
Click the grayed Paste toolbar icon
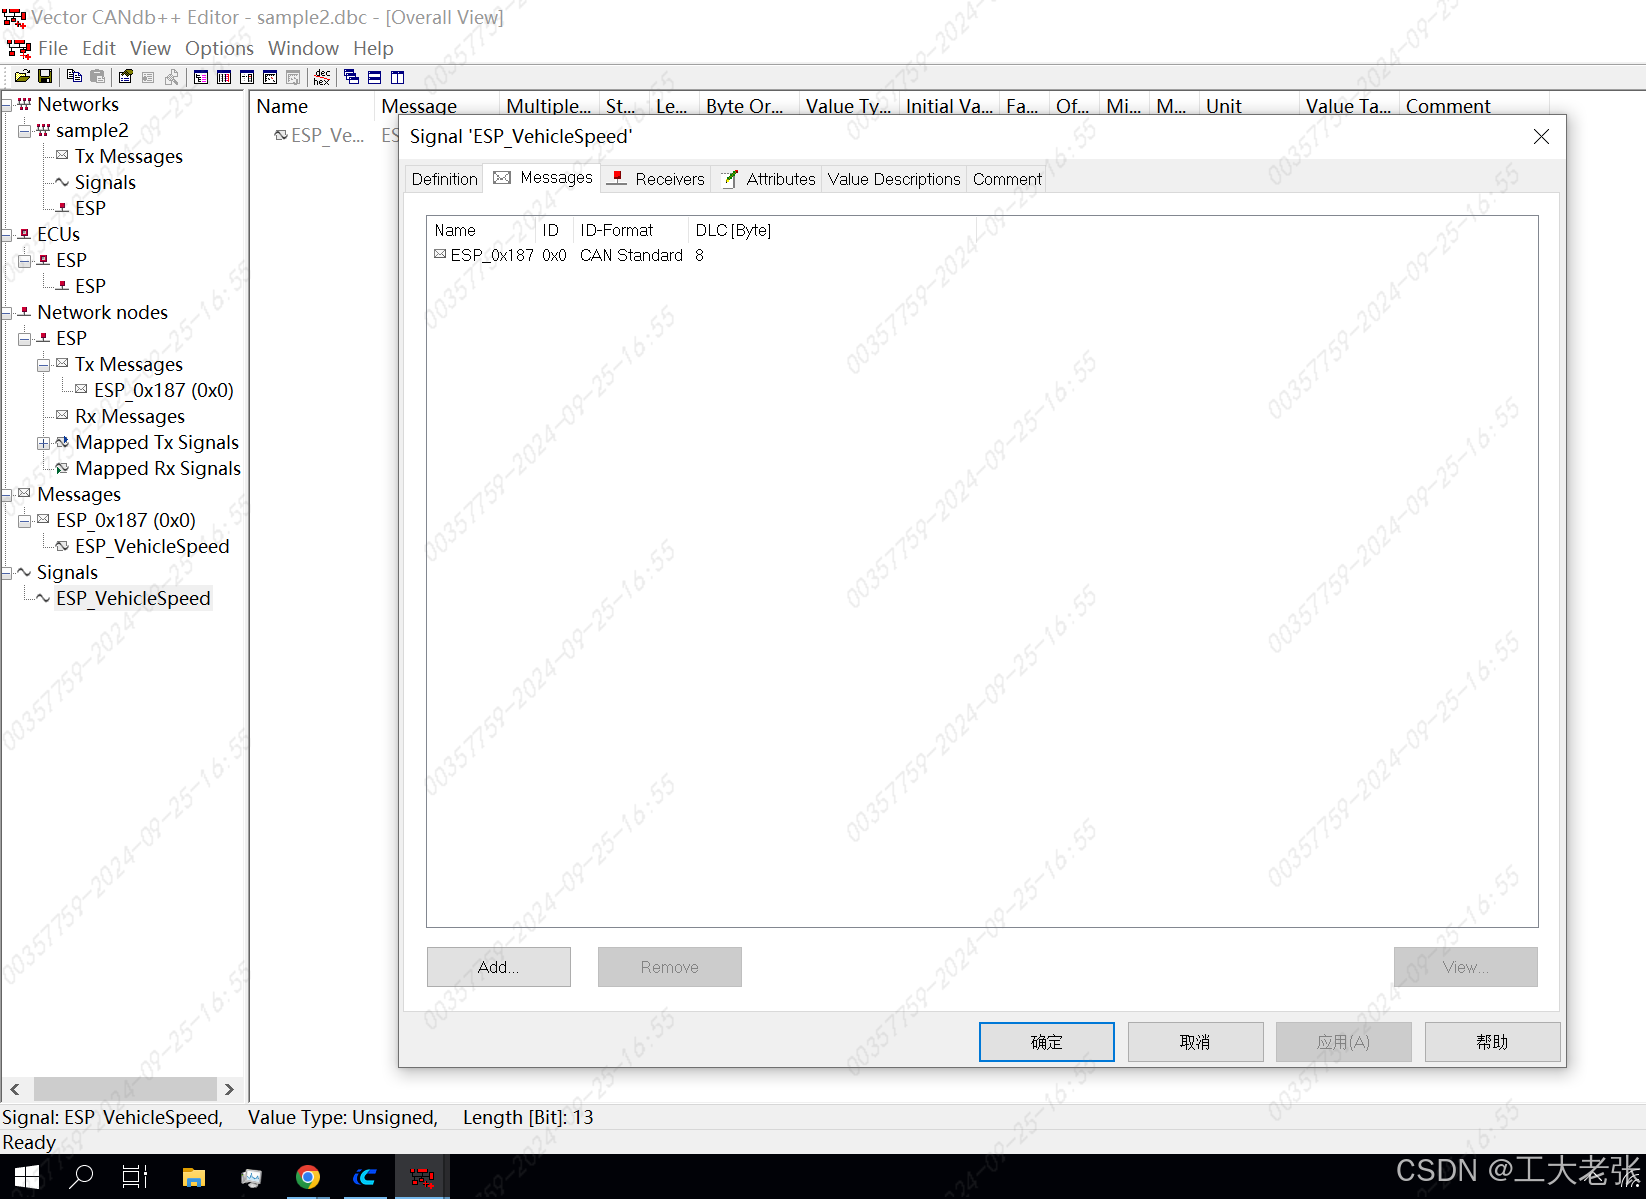[x=97, y=77]
